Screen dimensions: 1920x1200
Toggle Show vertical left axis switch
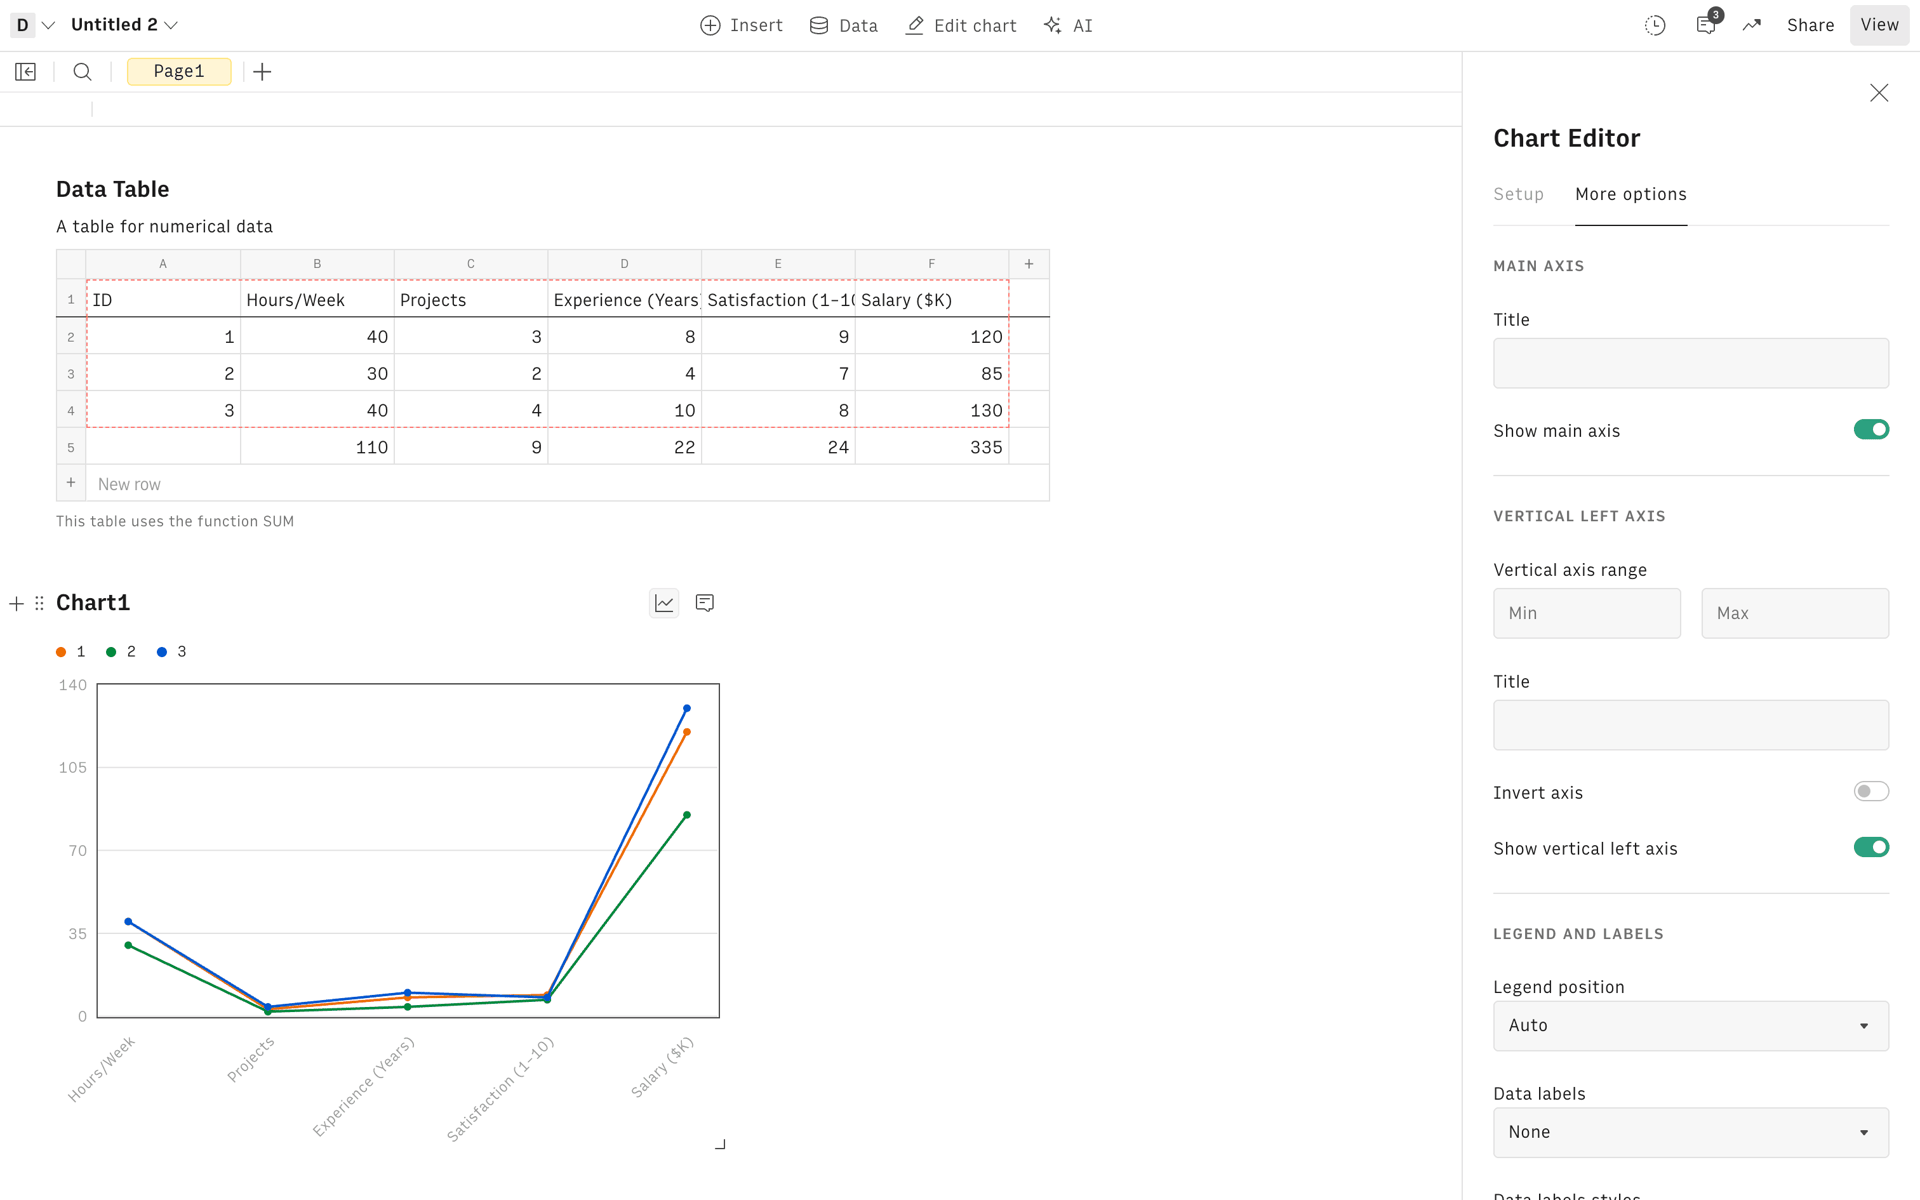(x=1871, y=848)
